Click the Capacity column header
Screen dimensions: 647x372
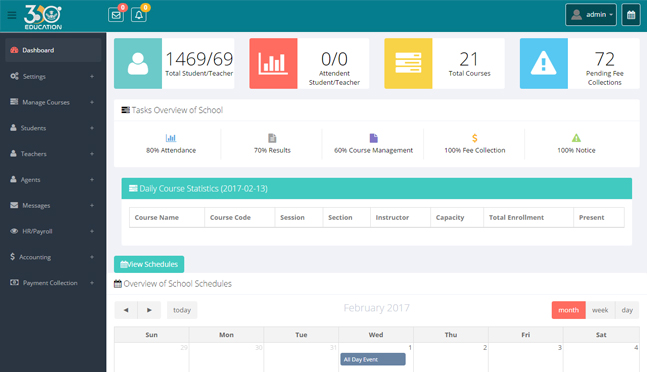point(457,217)
